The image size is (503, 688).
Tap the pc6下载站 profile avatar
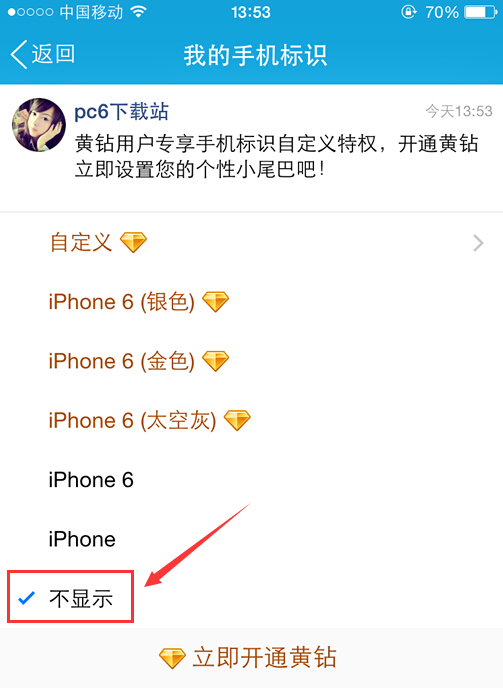(x=39, y=125)
